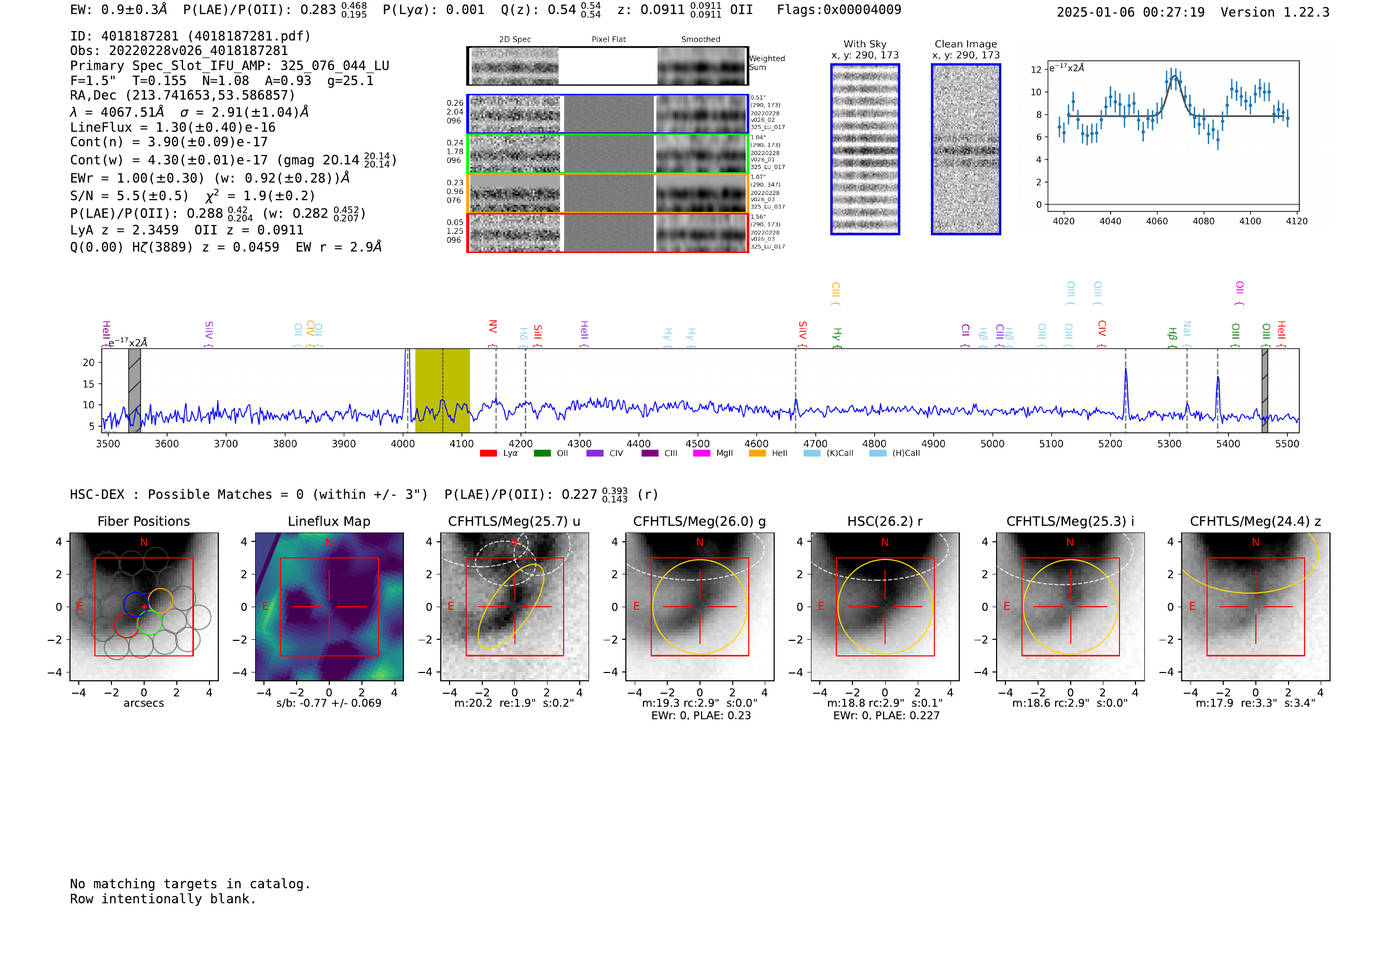
Task: Click the purple CIV legend swatch
Action: [x=595, y=453]
